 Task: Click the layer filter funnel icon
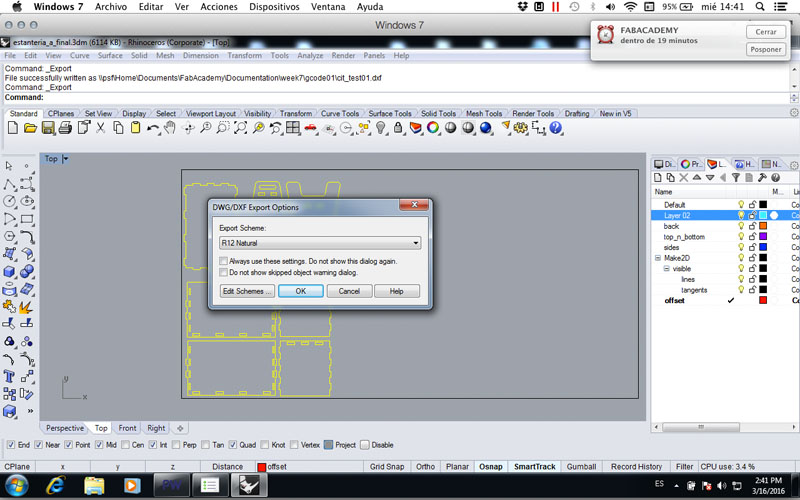[x=735, y=178]
